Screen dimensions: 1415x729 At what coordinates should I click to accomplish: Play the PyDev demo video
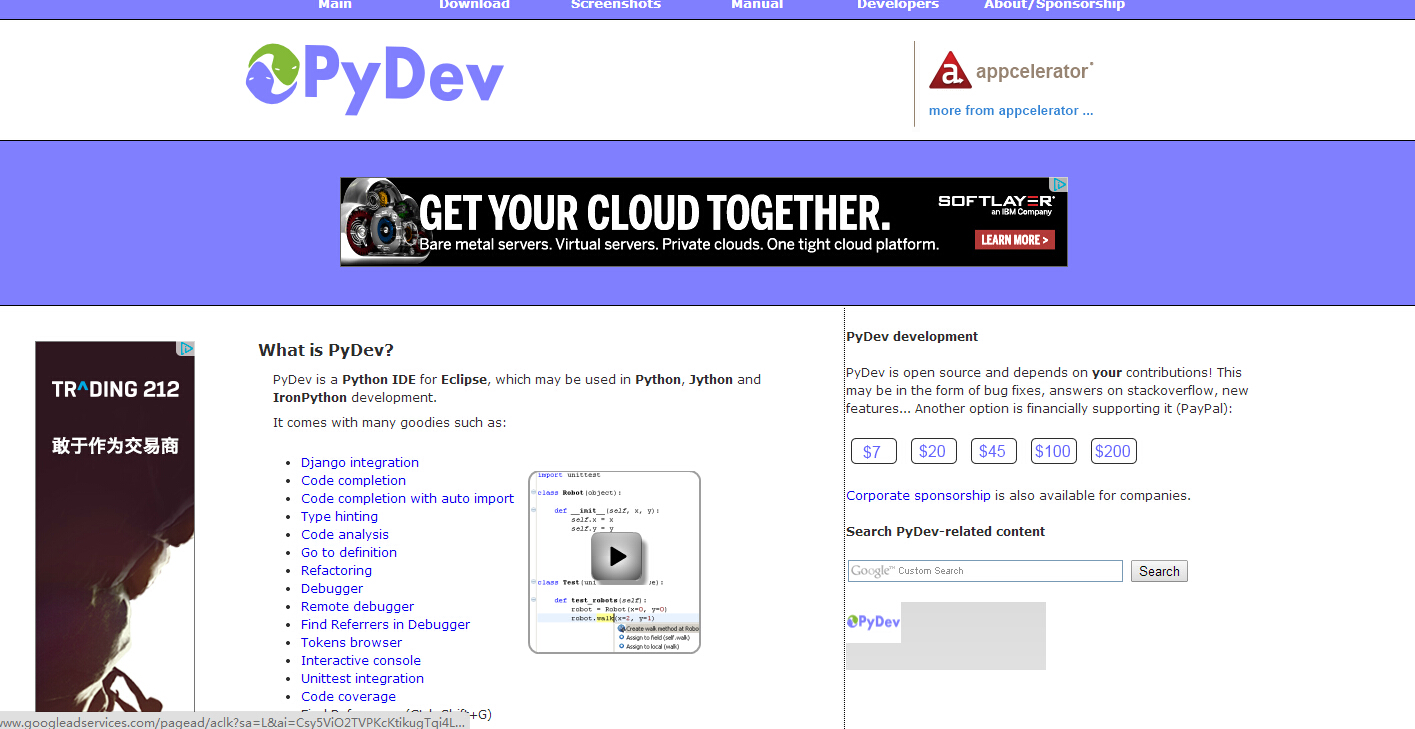coord(616,556)
